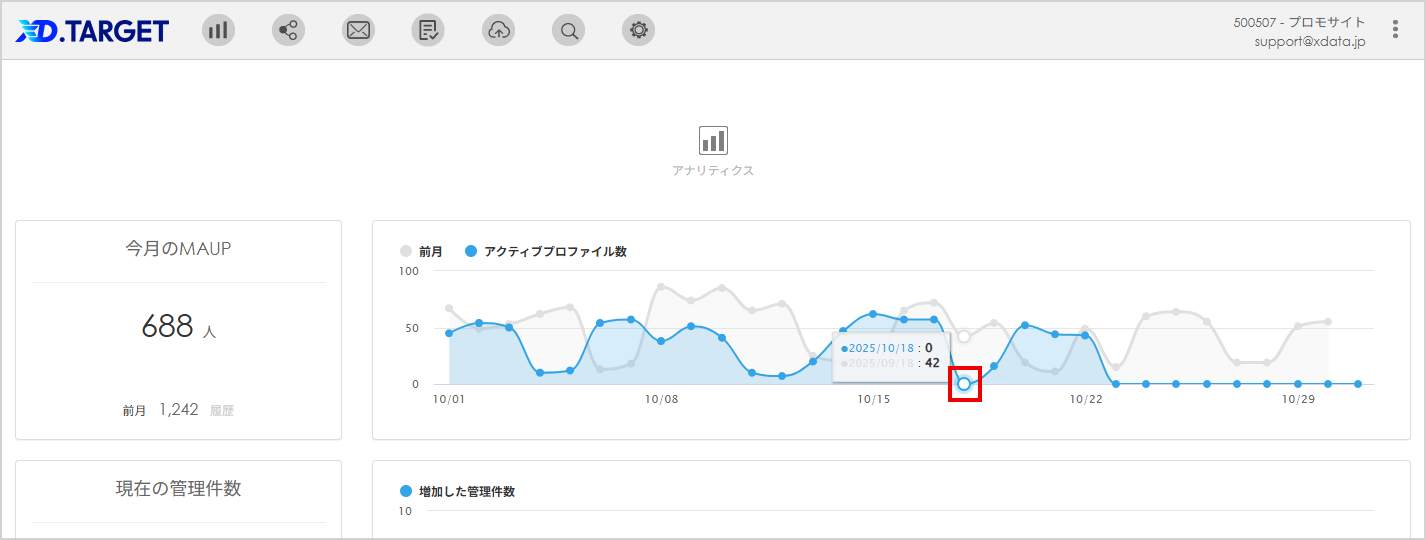Click the form checklist icon

428,30
